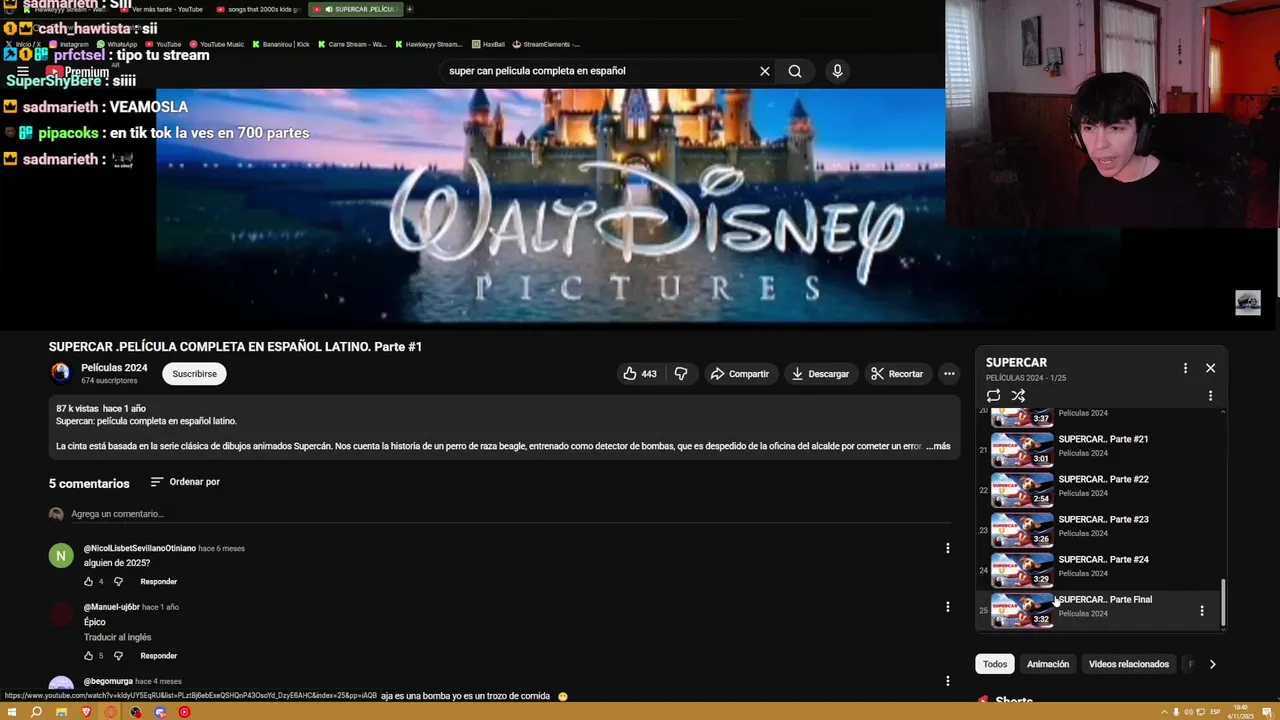Select the Todos filter chip

[x=995, y=664]
